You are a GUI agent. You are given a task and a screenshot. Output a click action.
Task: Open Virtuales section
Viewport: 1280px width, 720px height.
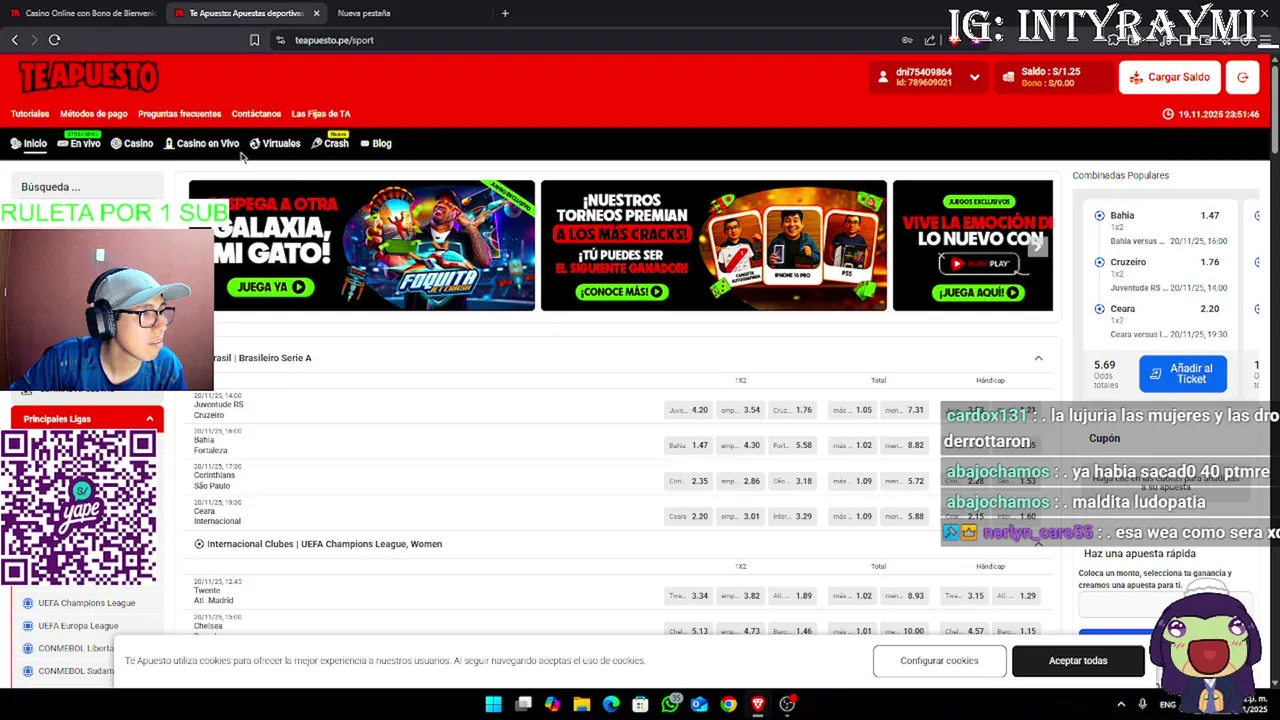275,144
